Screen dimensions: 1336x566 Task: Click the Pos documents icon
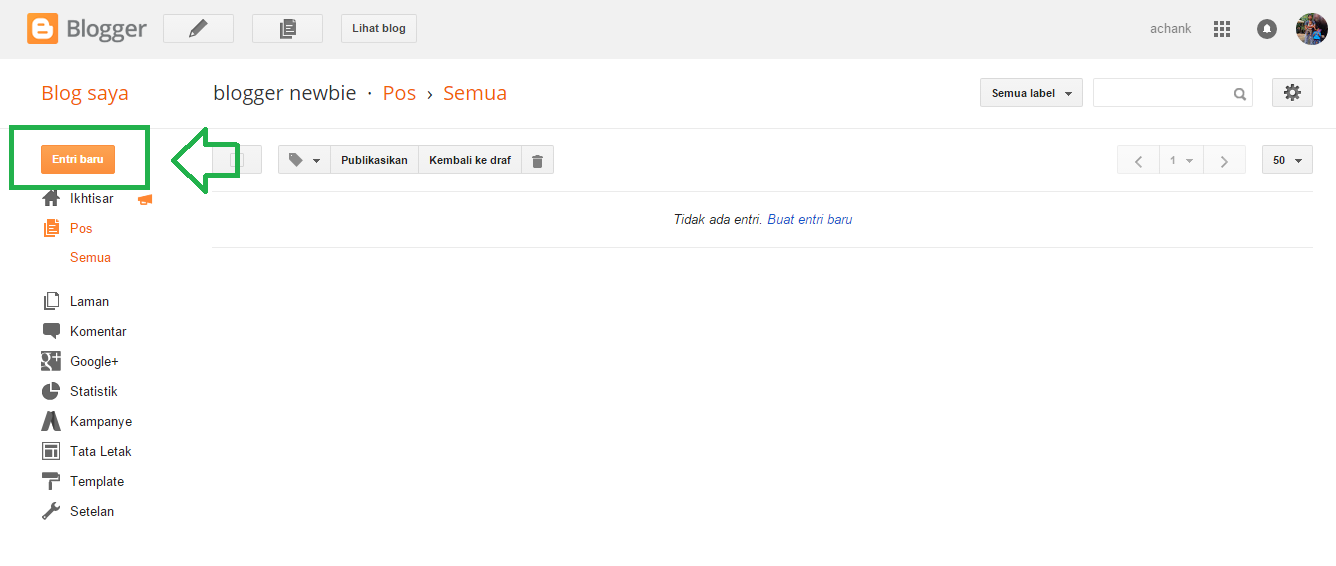click(x=51, y=229)
